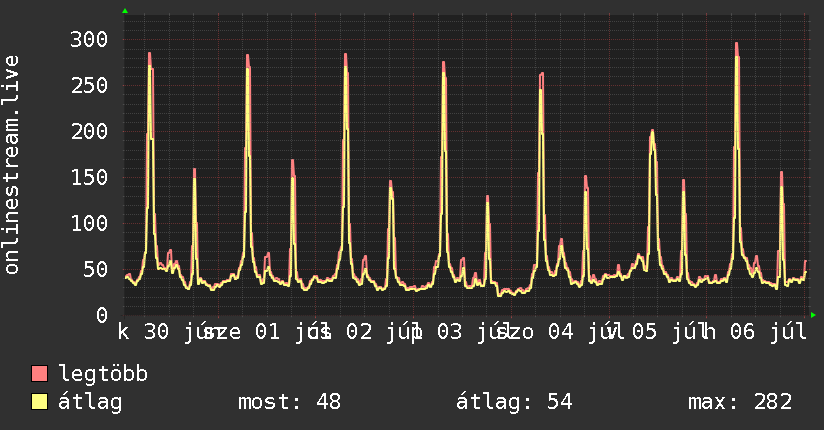
Task: Click the 150 y-axis label
Action: (x=89, y=177)
